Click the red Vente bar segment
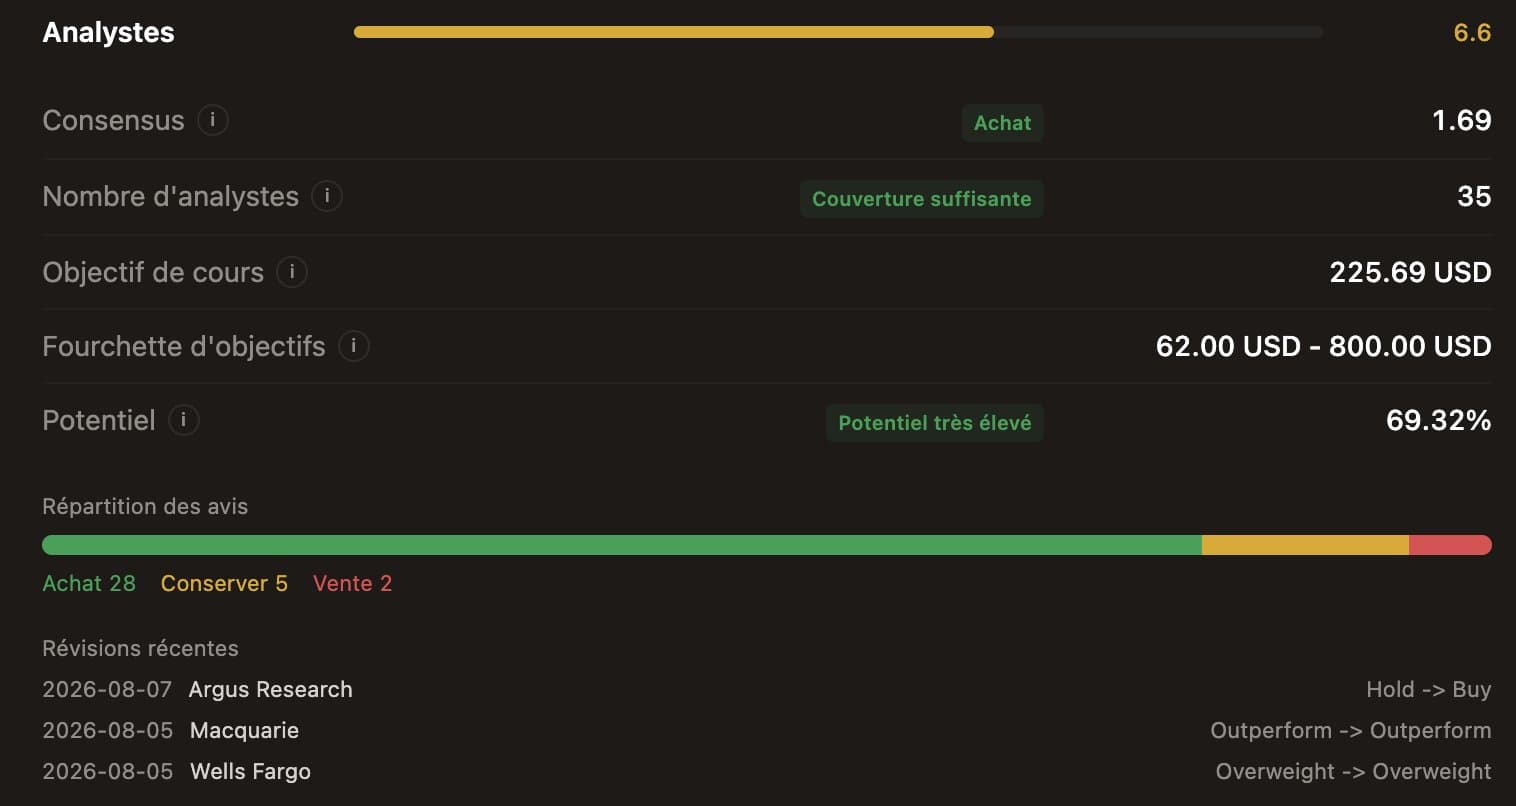The width and height of the screenshot is (1516, 806). click(x=1450, y=545)
